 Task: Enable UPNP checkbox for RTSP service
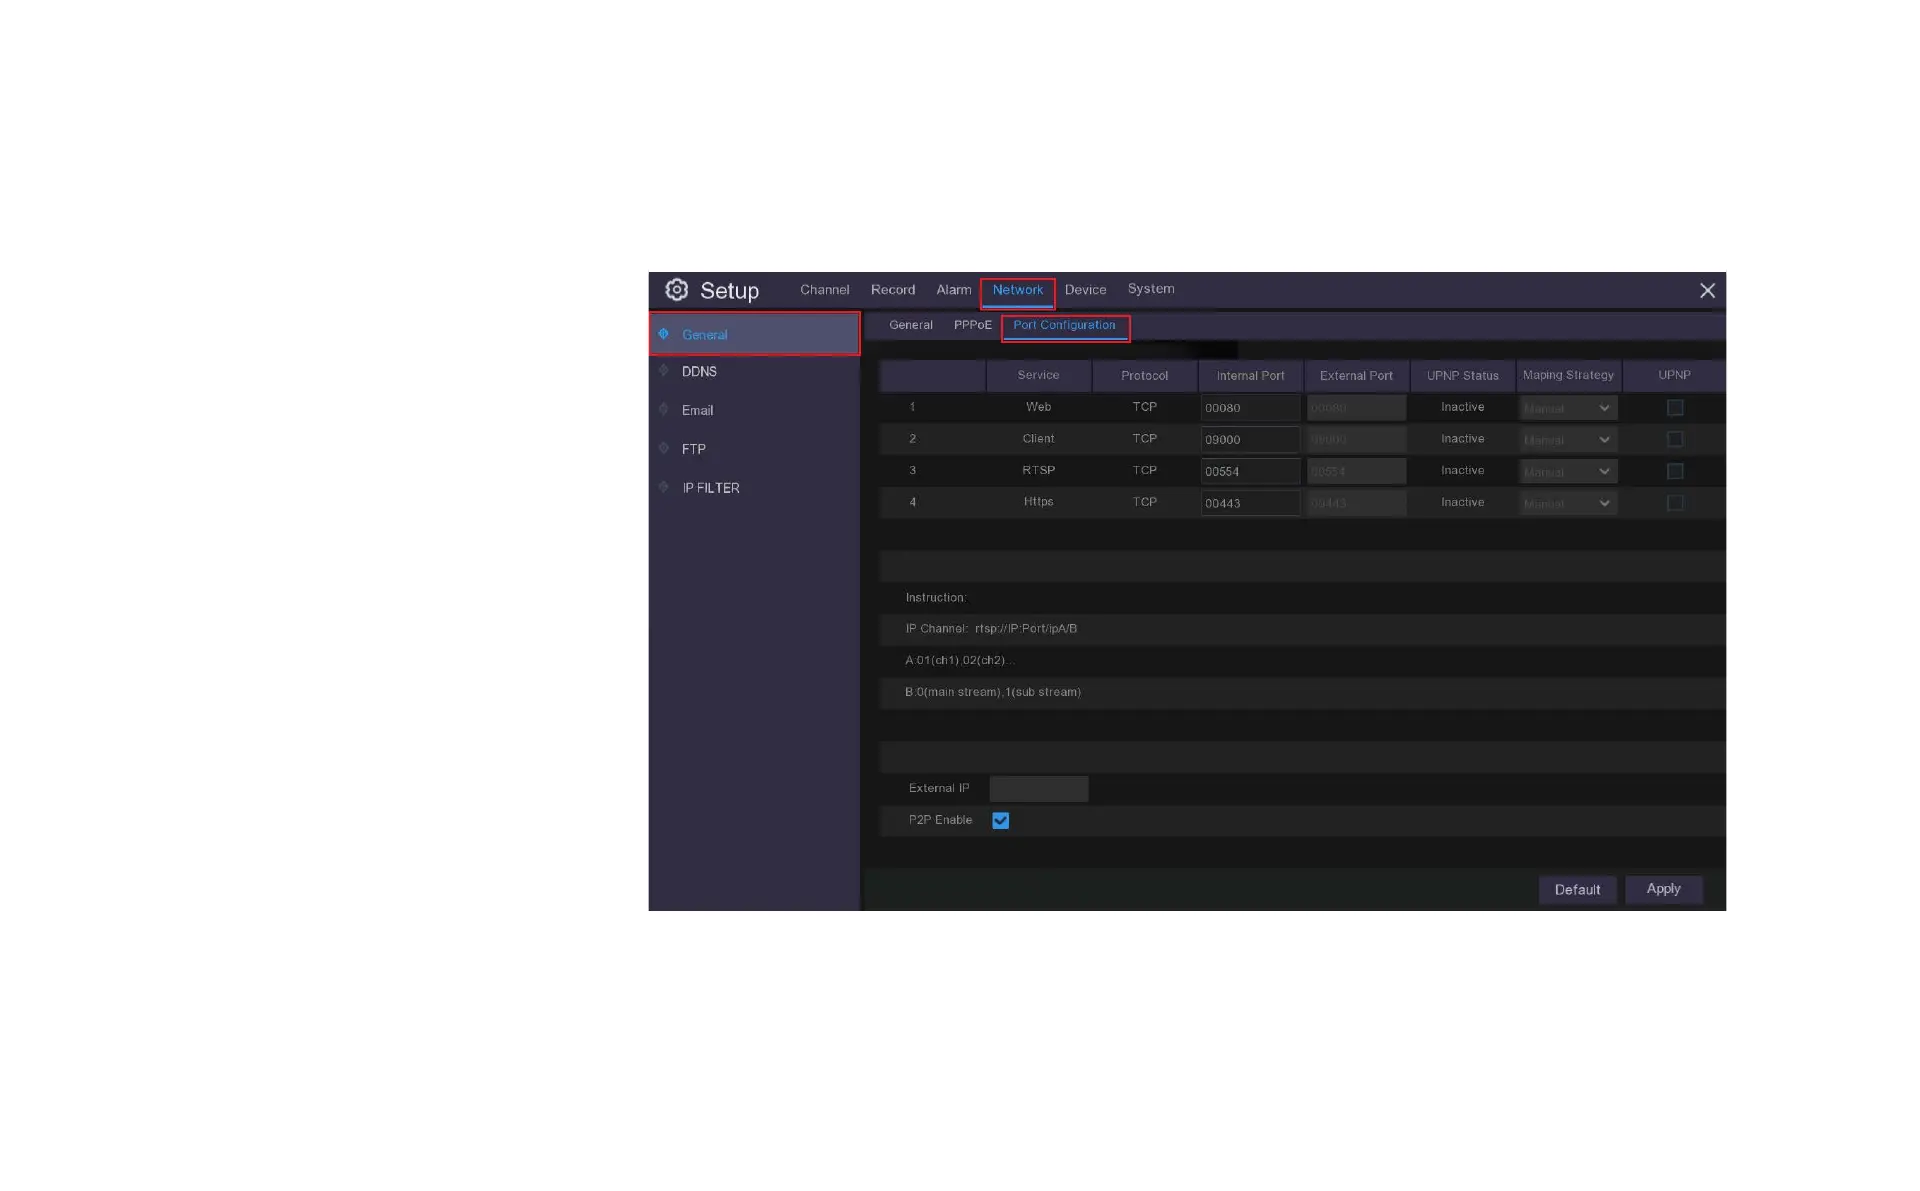click(x=1675, y=471)
